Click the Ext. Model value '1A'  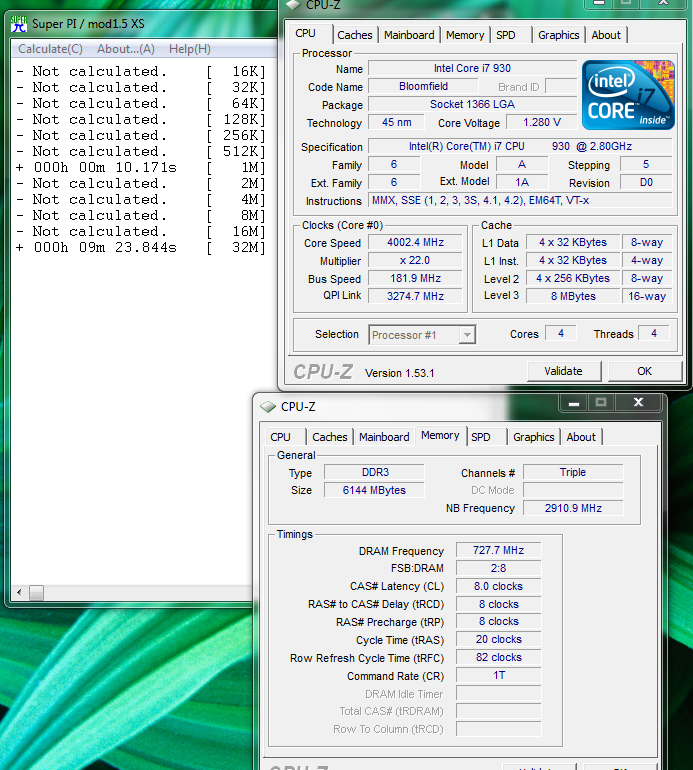click(522, 183)
